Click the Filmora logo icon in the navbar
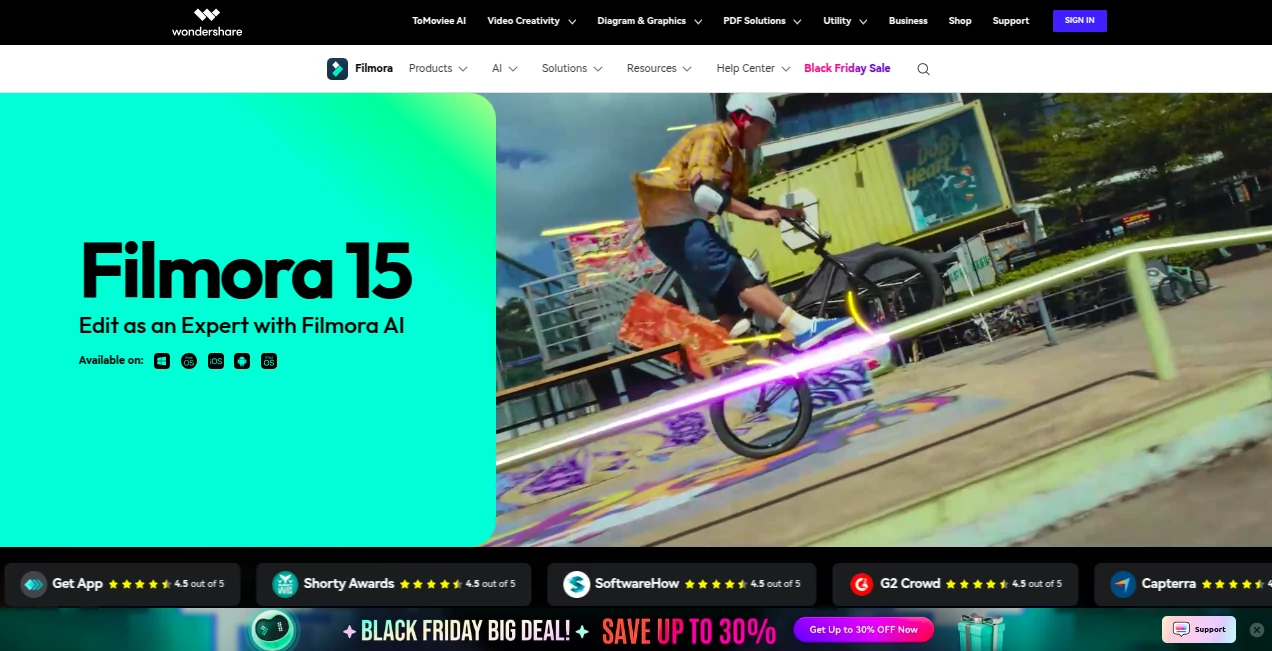This screenshot has width=1272, height=651. coord(337,68)
